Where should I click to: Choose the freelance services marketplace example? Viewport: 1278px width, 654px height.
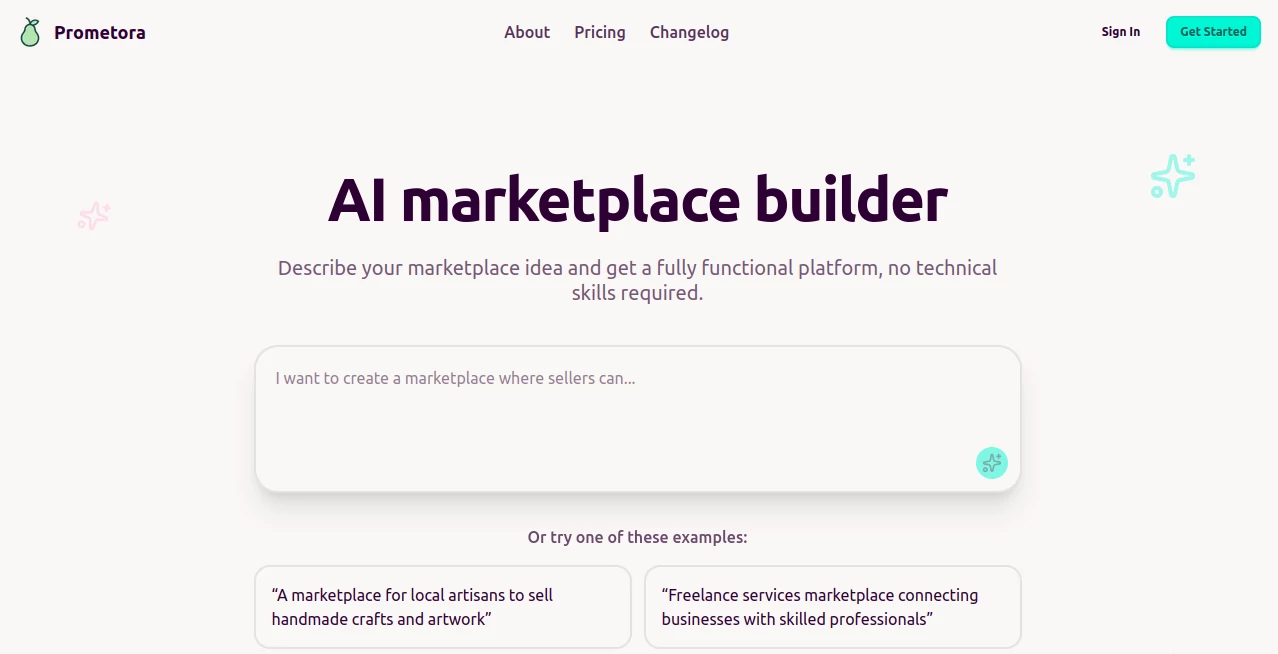833,606
